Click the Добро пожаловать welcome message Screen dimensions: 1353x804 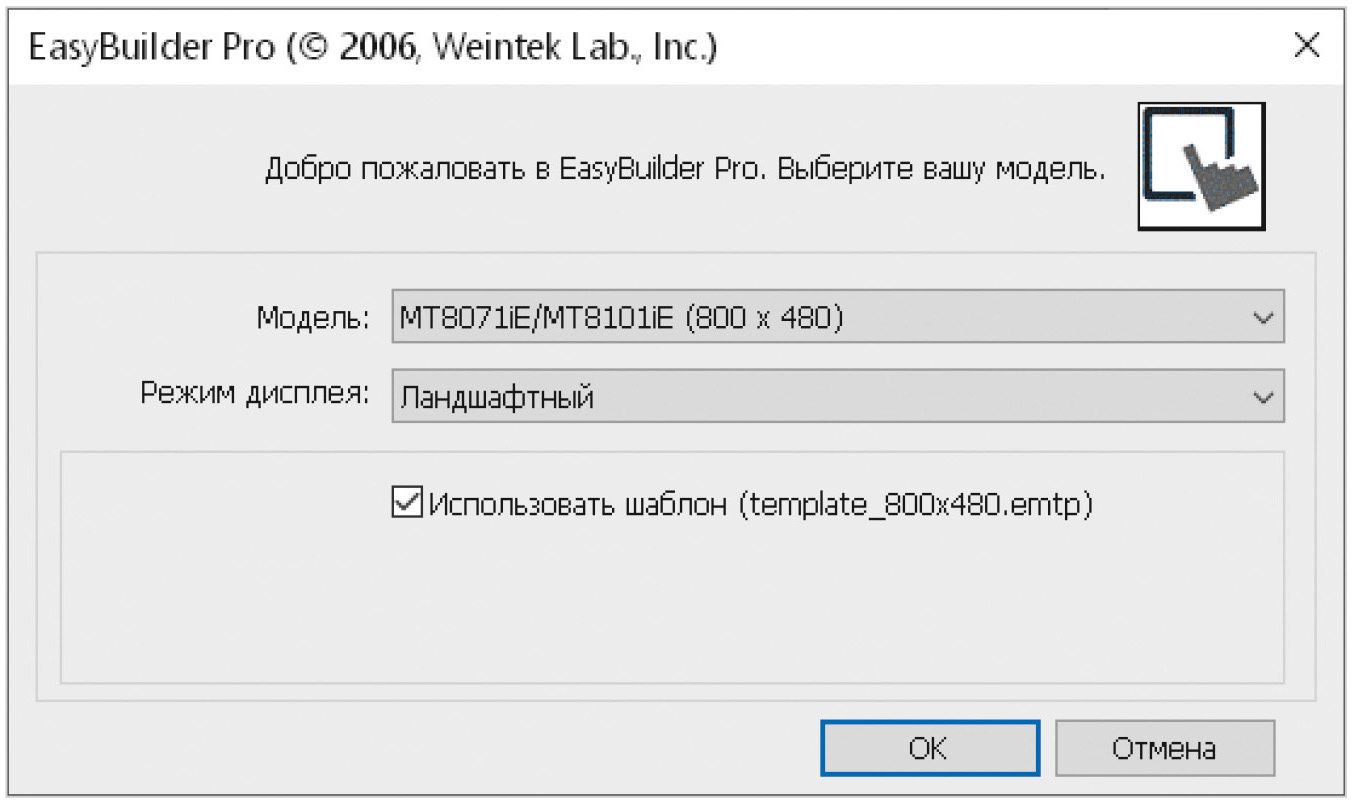[x=685, y=169]
